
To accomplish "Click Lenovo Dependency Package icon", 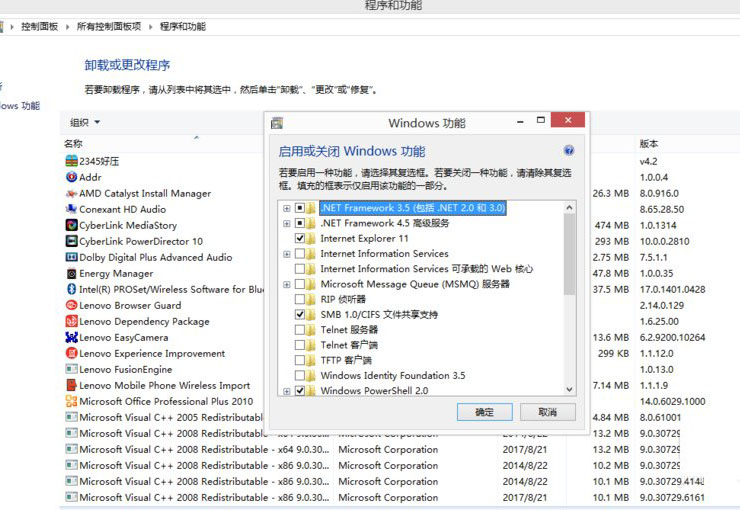I will tap(71, 321).
